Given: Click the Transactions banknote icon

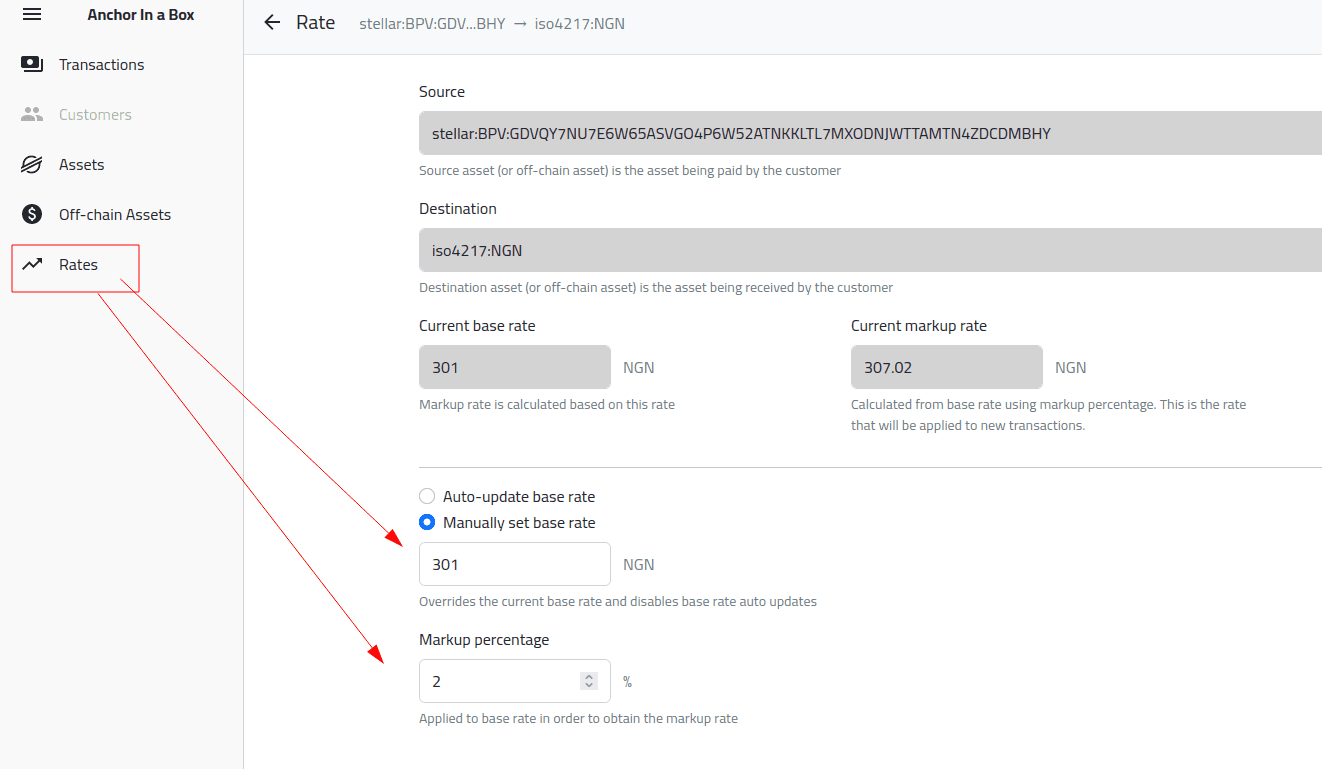Looking at the screenshot, I should (x=32, y=64).
